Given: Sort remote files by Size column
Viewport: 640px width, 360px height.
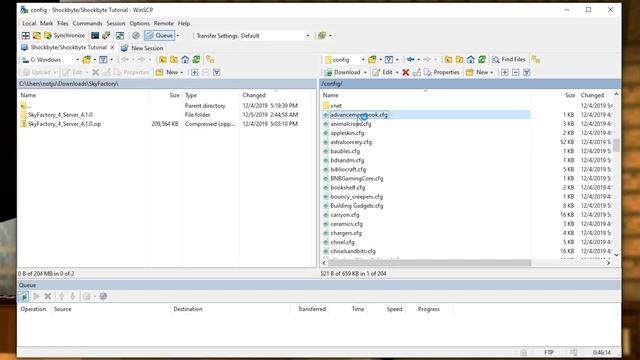Looking at the screenshot, I should 570,95.
